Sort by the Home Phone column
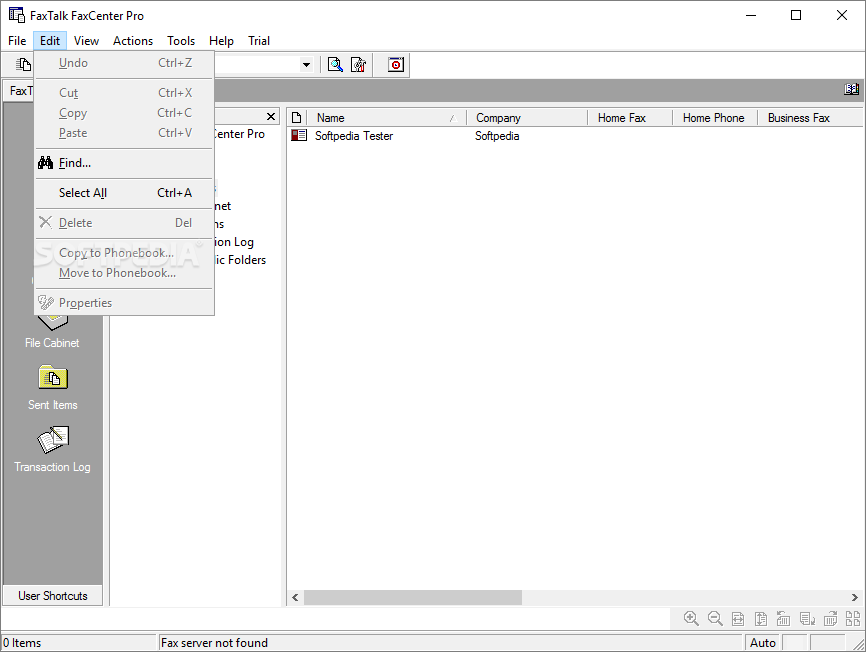The width and height of the screenshot is (866, 652). pyautogui.click(x=714, y=118)
